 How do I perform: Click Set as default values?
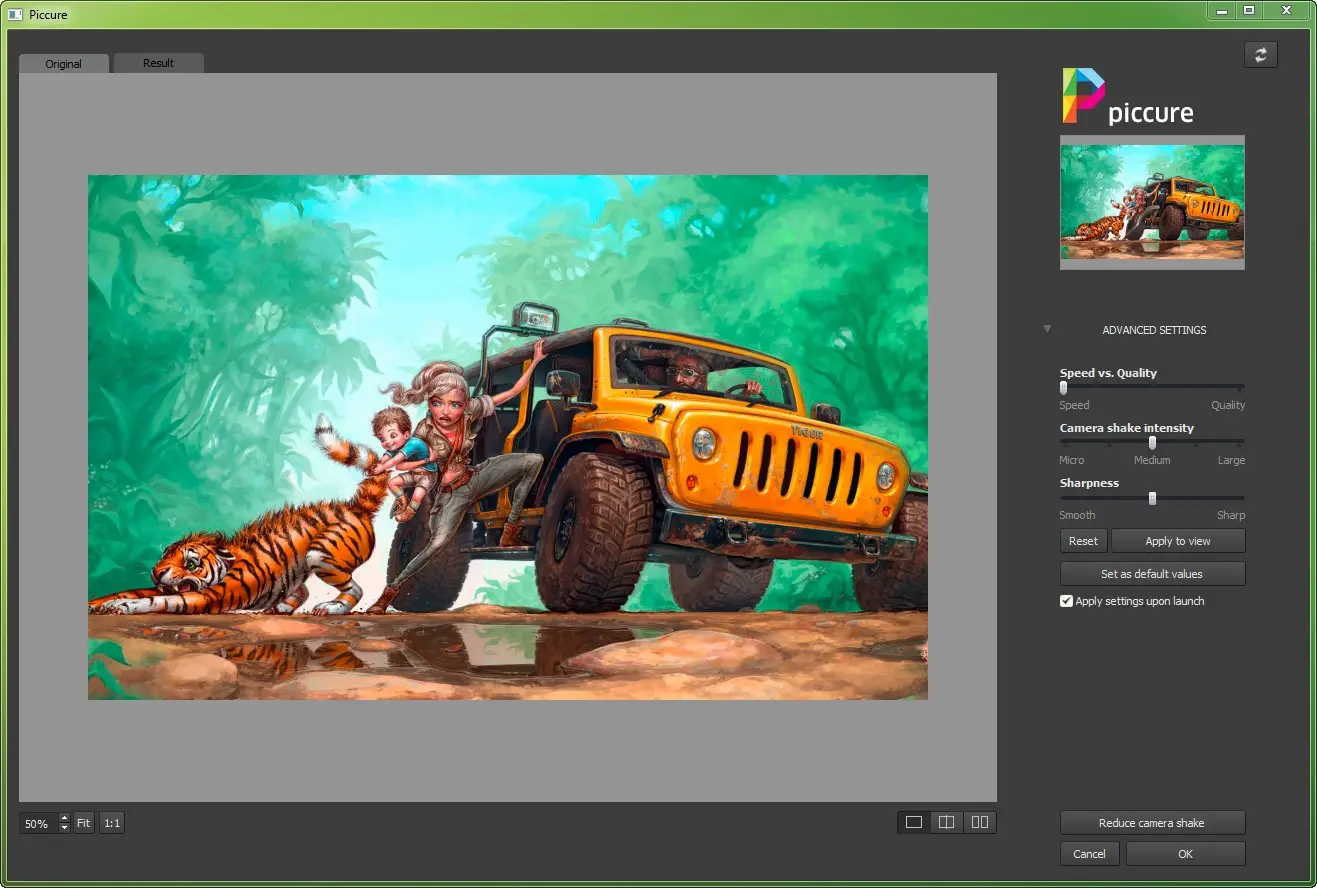1152,573
